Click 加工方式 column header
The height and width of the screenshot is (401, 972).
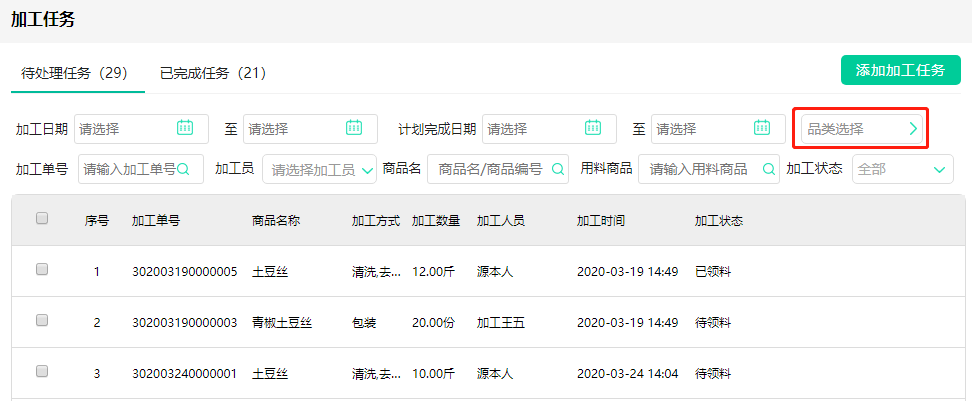click(x=376, y=221)
